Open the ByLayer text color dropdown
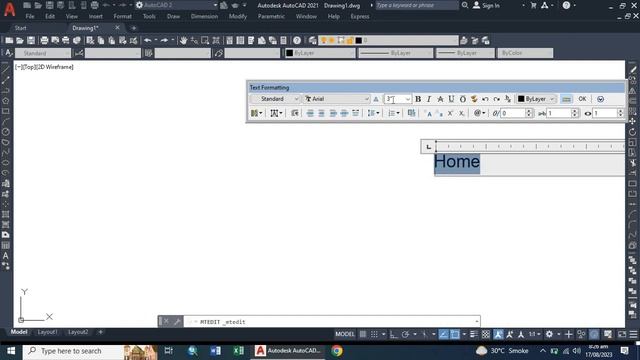The image size is (640, 360). (x=536, y=99)
